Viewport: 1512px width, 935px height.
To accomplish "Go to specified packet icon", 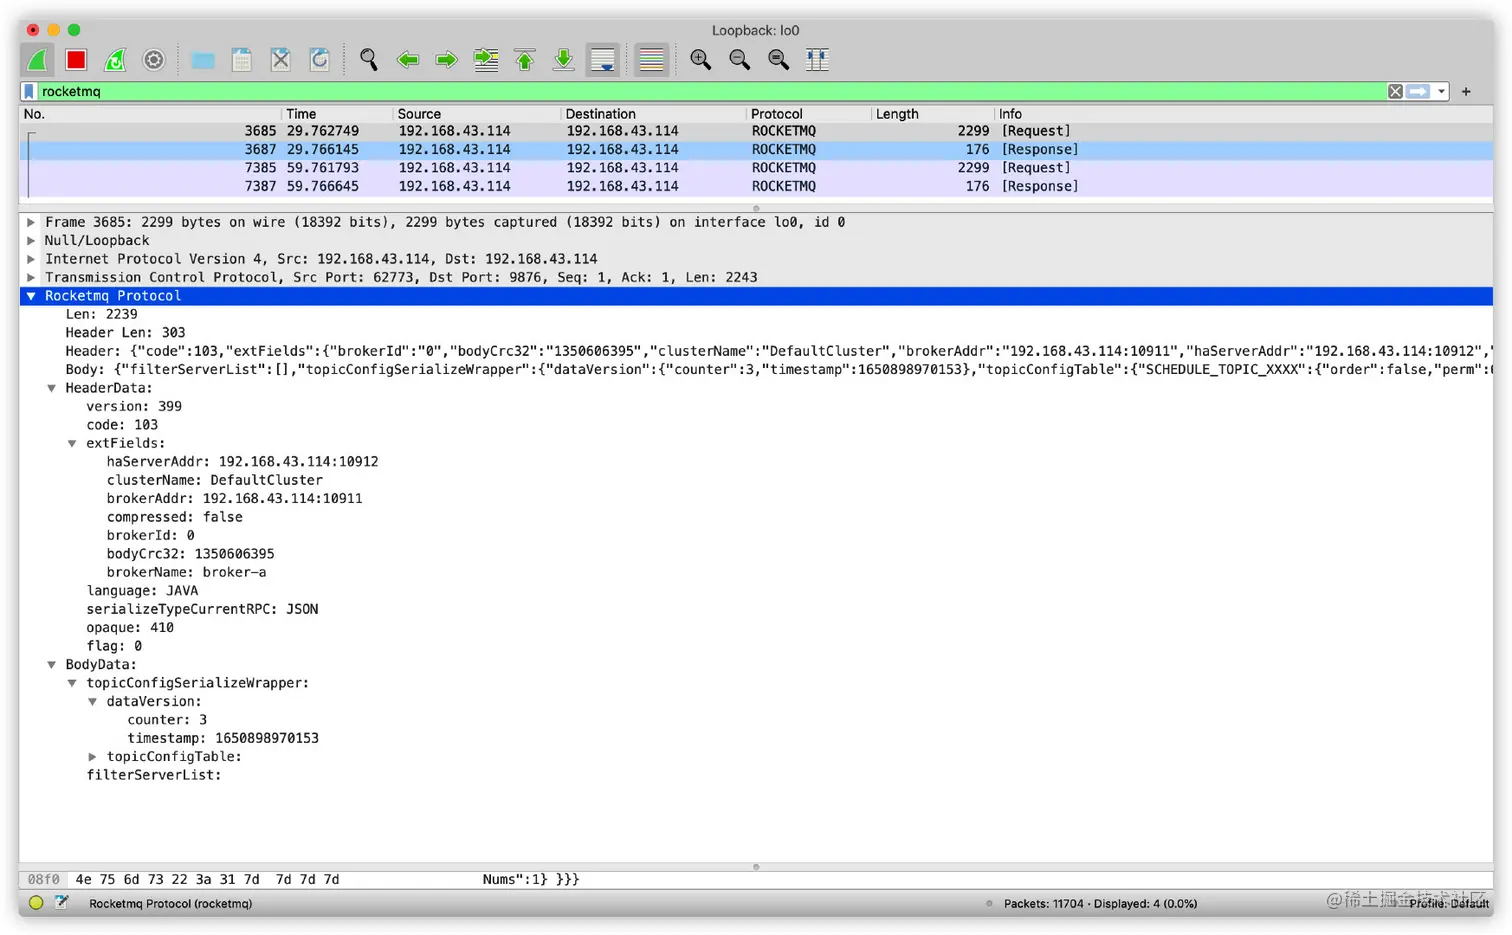I will point(486,60).
